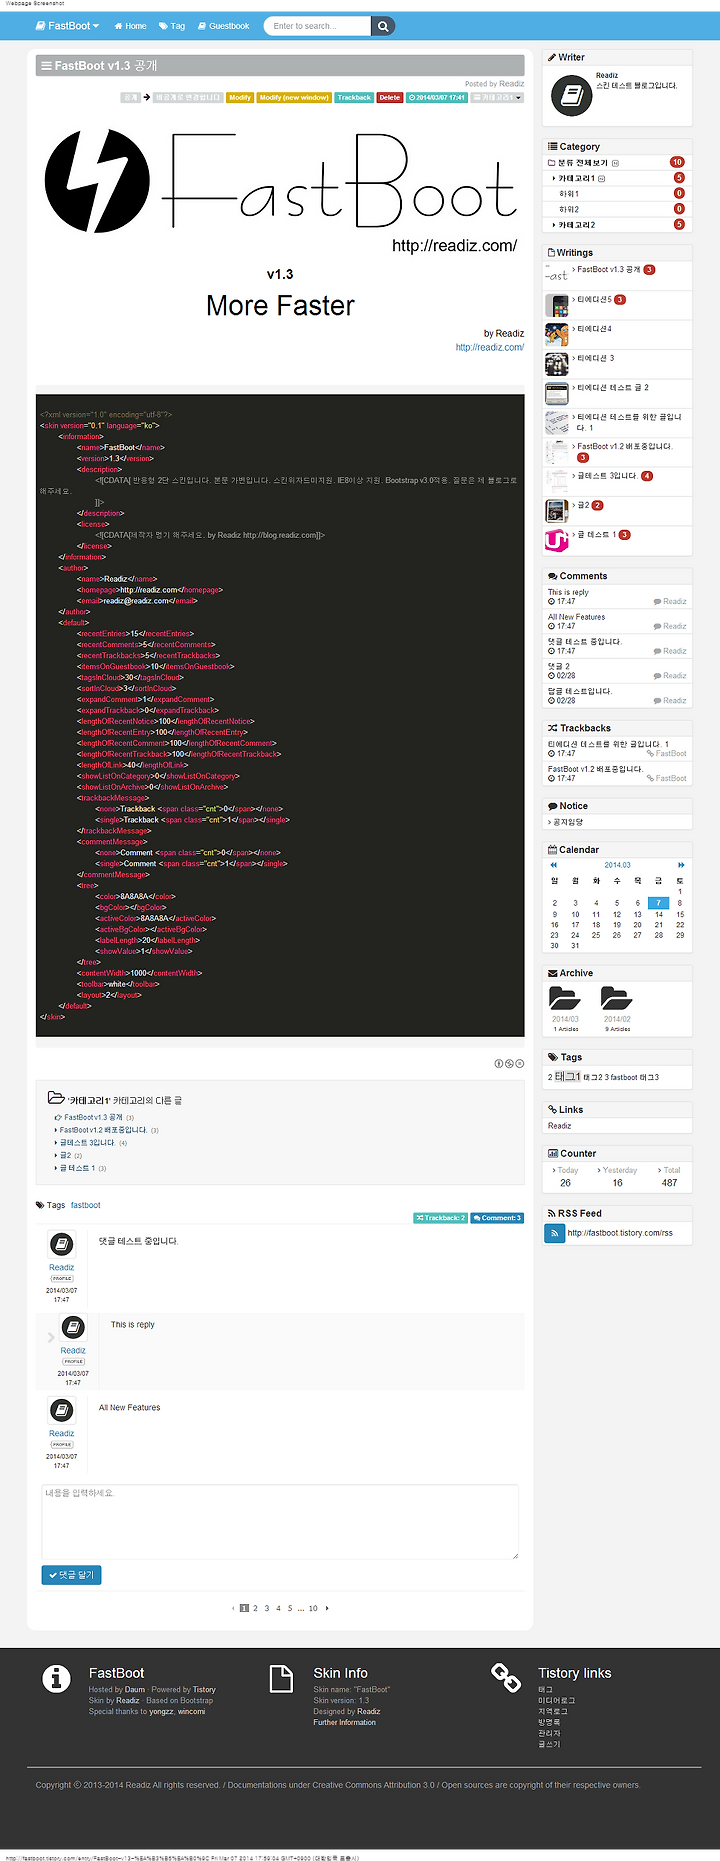Go to next month in calendar
Viewport: 720px width, 1861px height.
pyautogui.click(x=682, y=865)
